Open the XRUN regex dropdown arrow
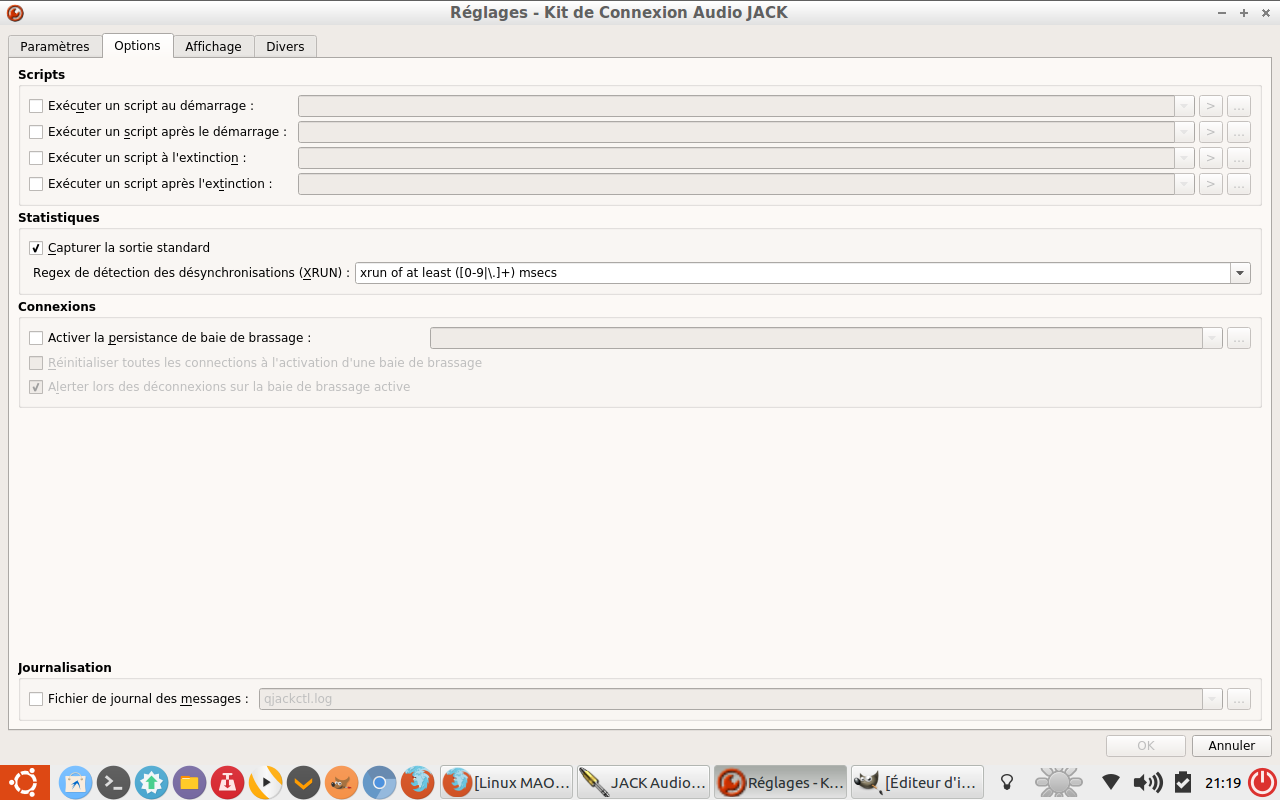This screenshot has height=800, width=1280. pyautogui.click(x=1240, y=273)
